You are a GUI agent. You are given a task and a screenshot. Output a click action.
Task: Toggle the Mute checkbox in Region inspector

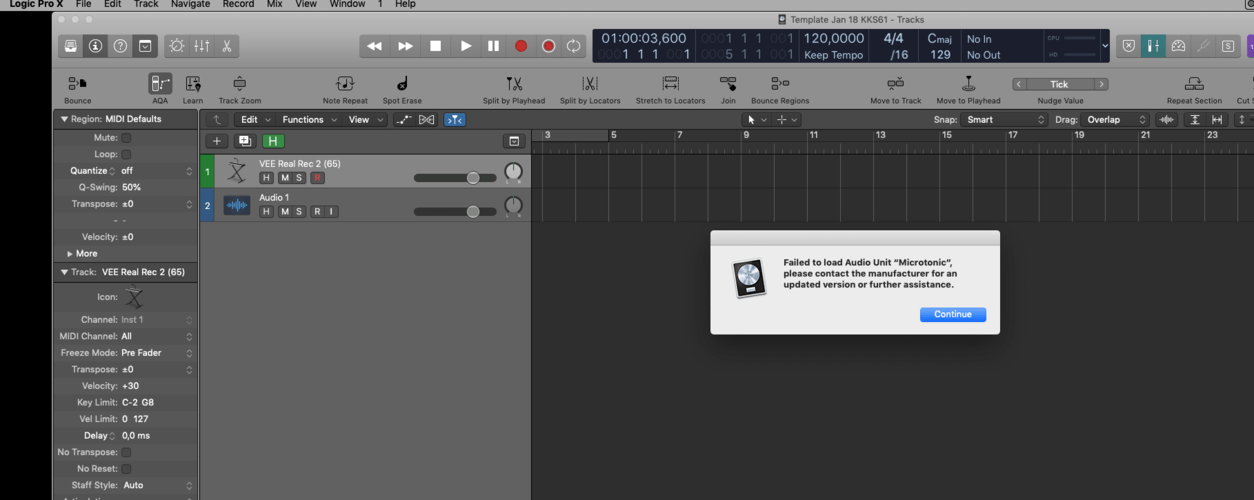(126, 138)
